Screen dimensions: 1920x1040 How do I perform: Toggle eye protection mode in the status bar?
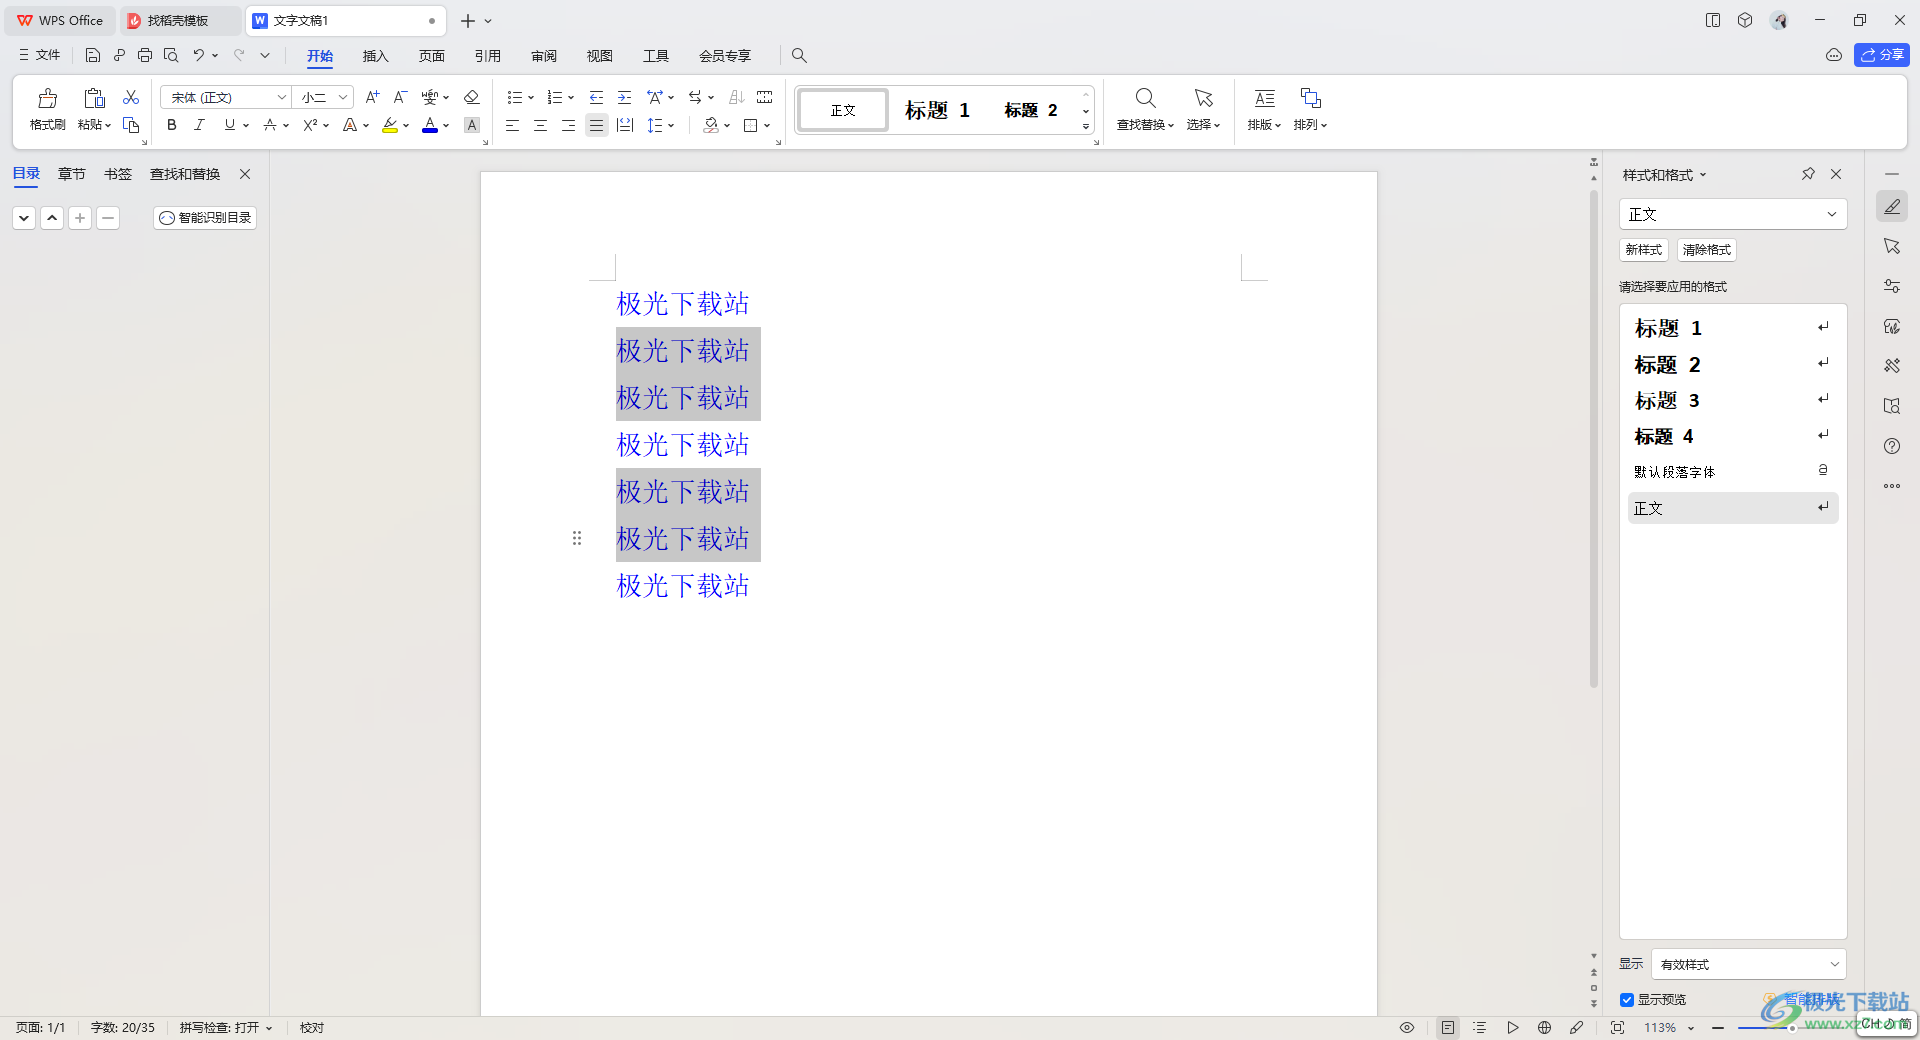coord(1407,1027)
